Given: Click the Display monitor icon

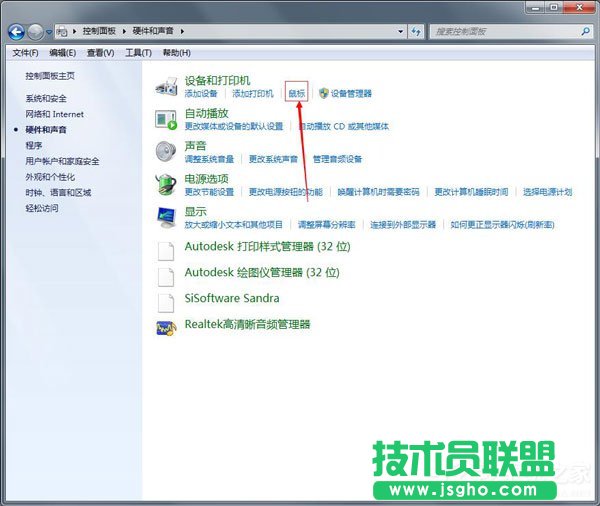Looking at the screenshot, I should (166, 217).
